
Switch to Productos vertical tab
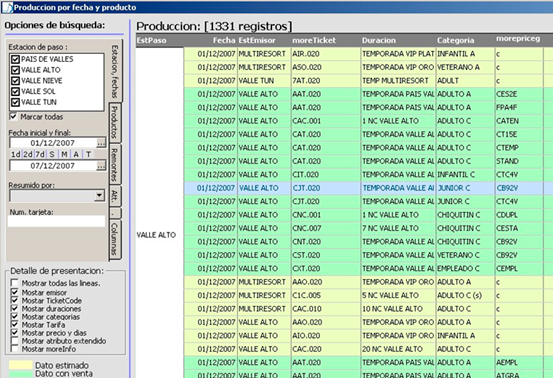coord(114,123)
